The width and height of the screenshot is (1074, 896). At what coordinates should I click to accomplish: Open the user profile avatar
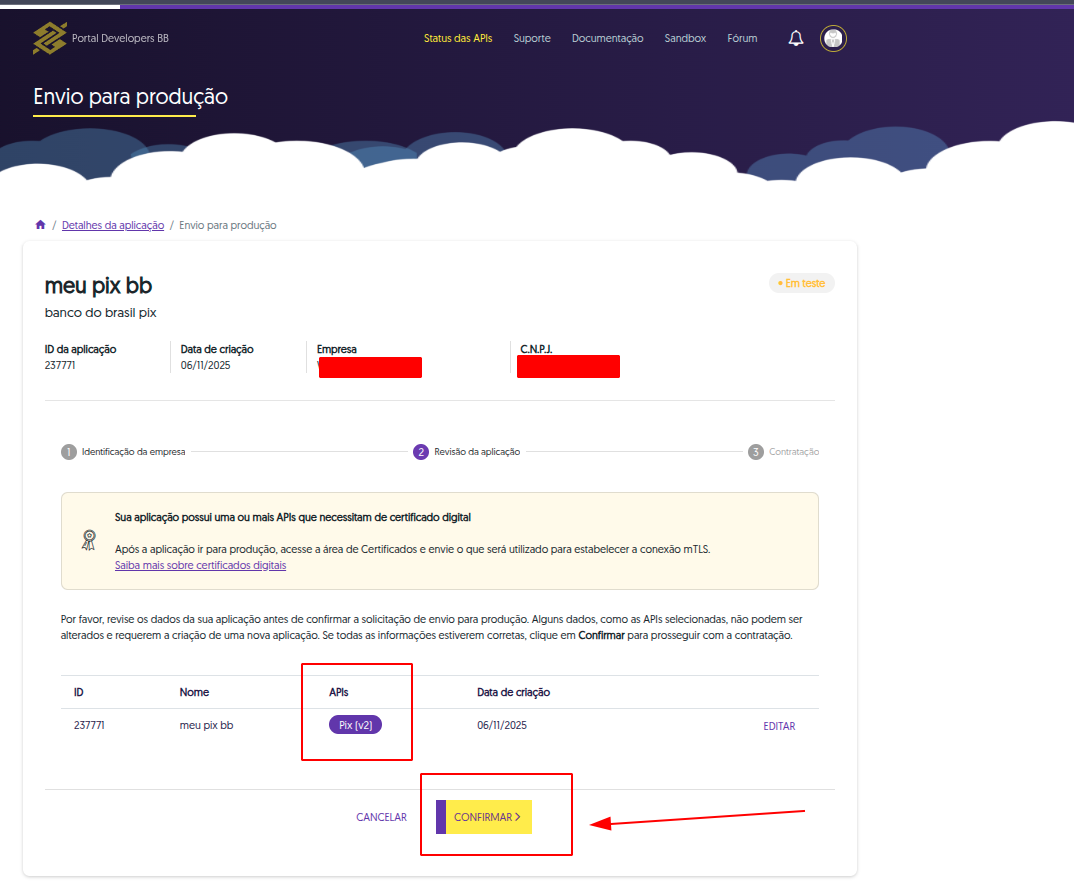coord(833,38)
